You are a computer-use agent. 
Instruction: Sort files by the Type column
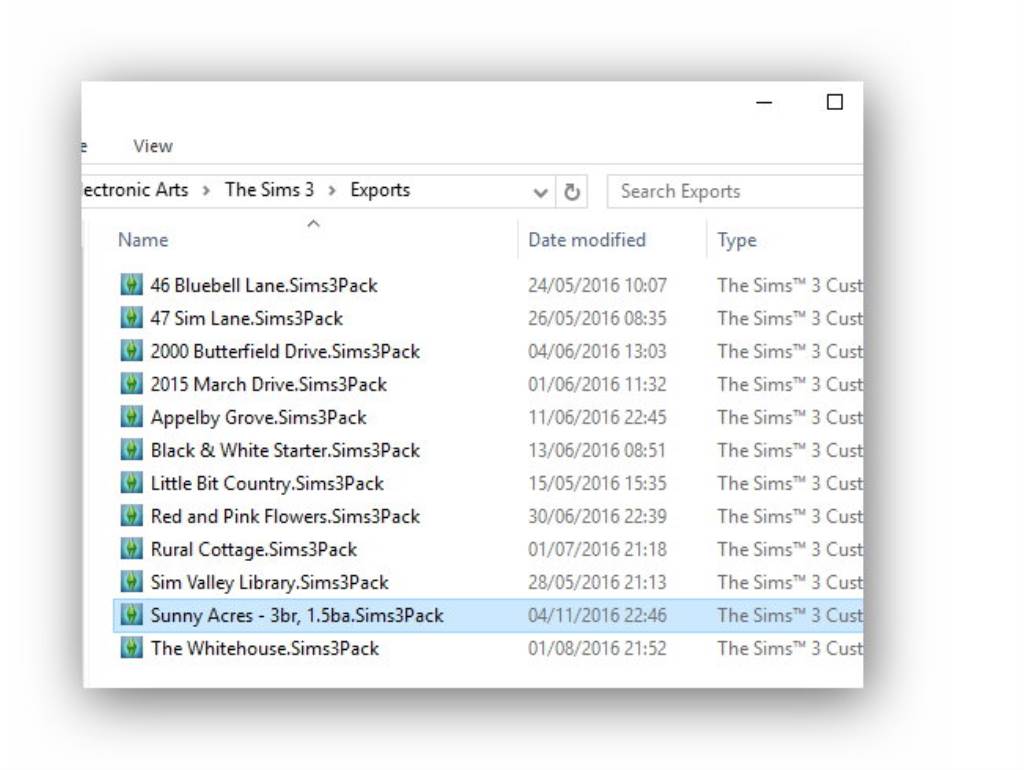pos(737,240)
